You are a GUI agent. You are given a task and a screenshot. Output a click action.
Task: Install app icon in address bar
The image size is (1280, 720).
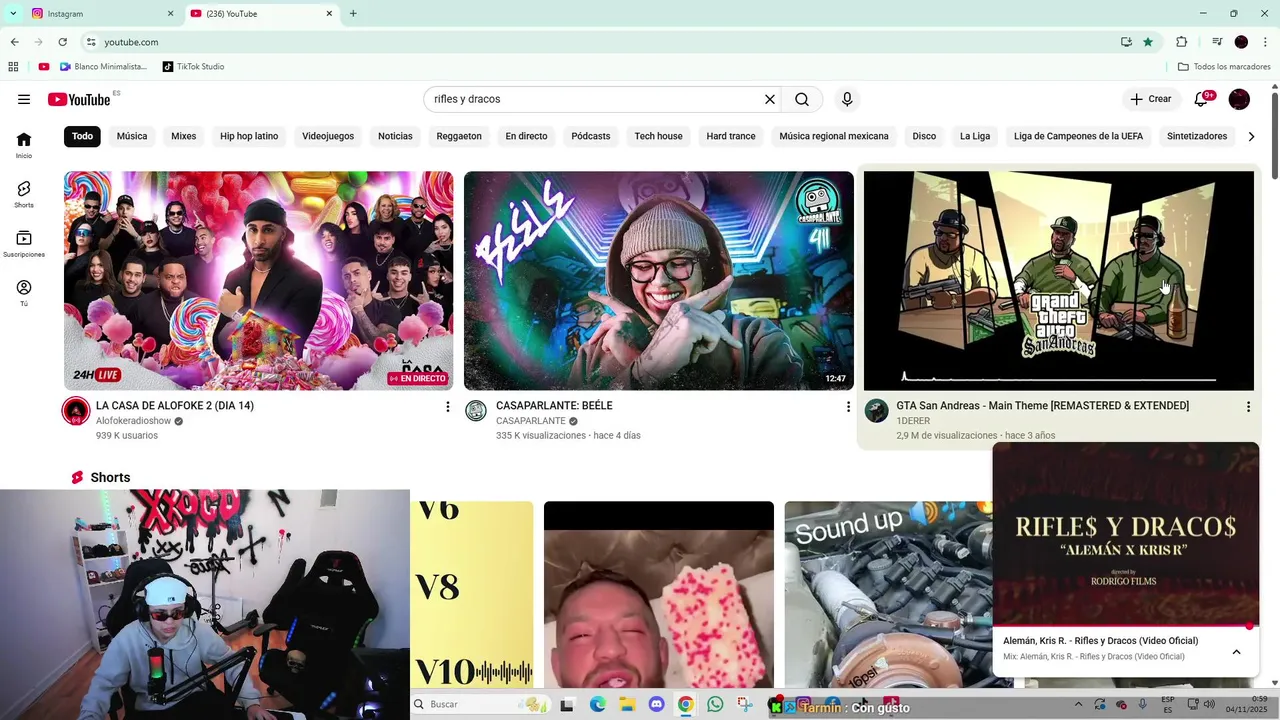(x=1126, y=42)
